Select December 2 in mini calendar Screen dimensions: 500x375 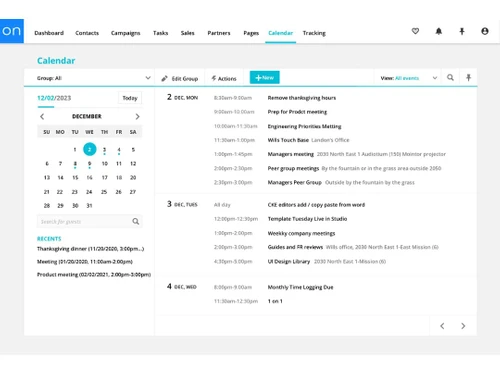click(x=90, y=149)
